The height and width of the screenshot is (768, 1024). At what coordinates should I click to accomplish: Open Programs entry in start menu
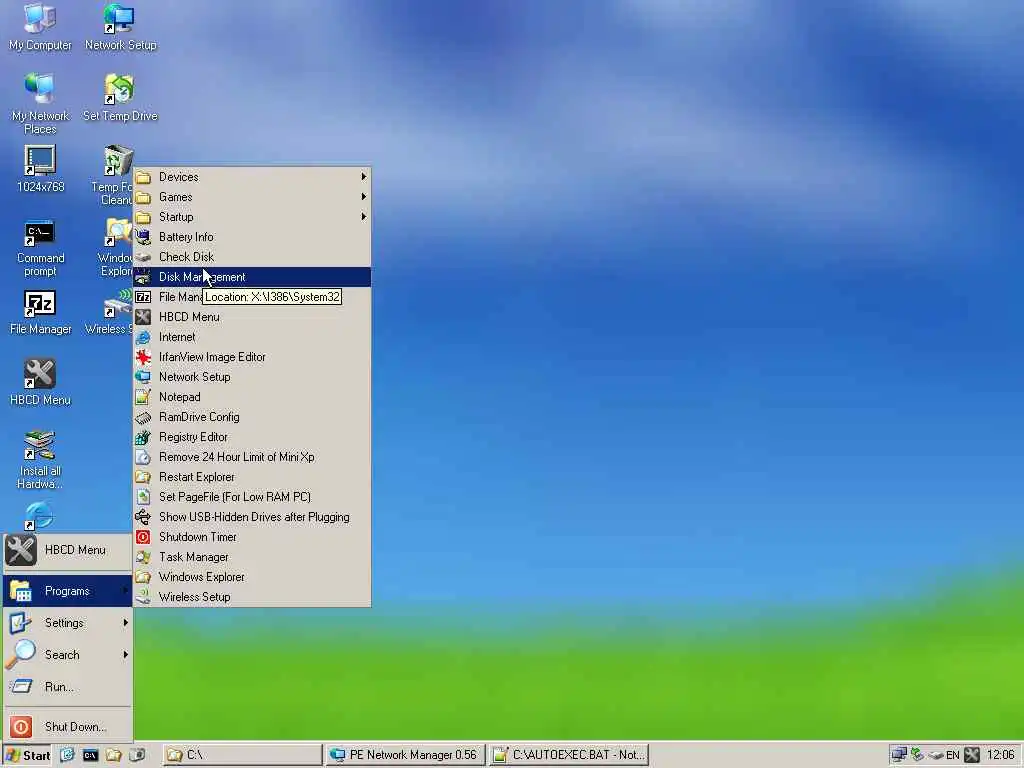[x=68, y=591]
